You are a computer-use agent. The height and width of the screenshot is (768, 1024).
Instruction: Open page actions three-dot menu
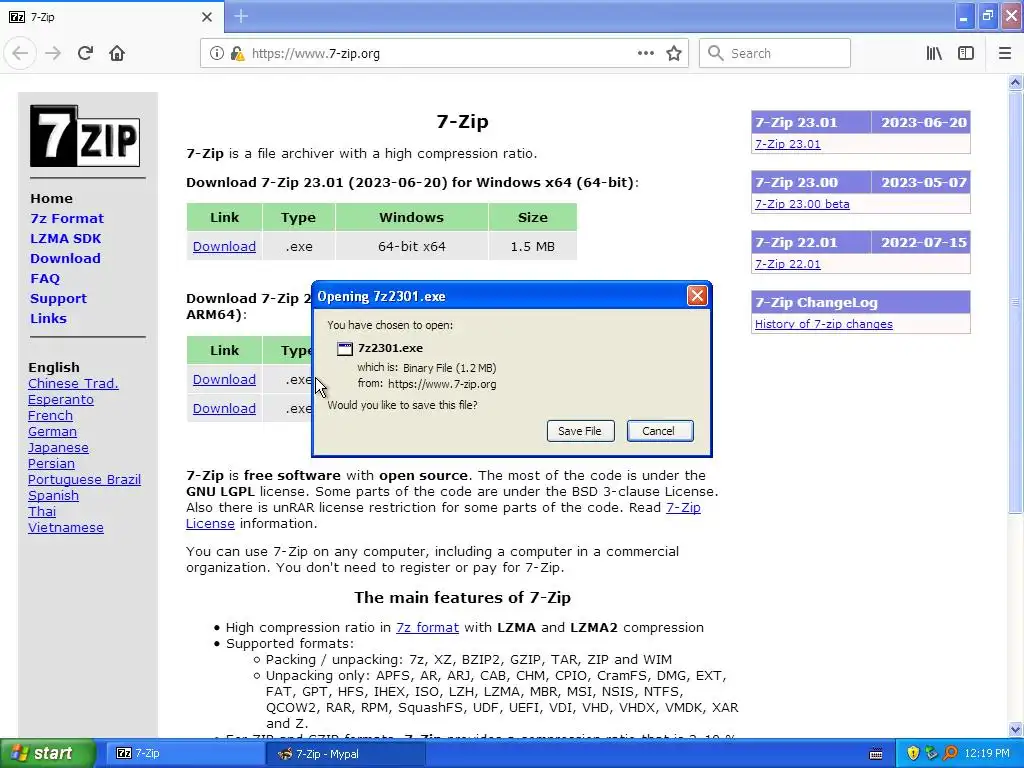pyautogui.click(x=645, y=54)
